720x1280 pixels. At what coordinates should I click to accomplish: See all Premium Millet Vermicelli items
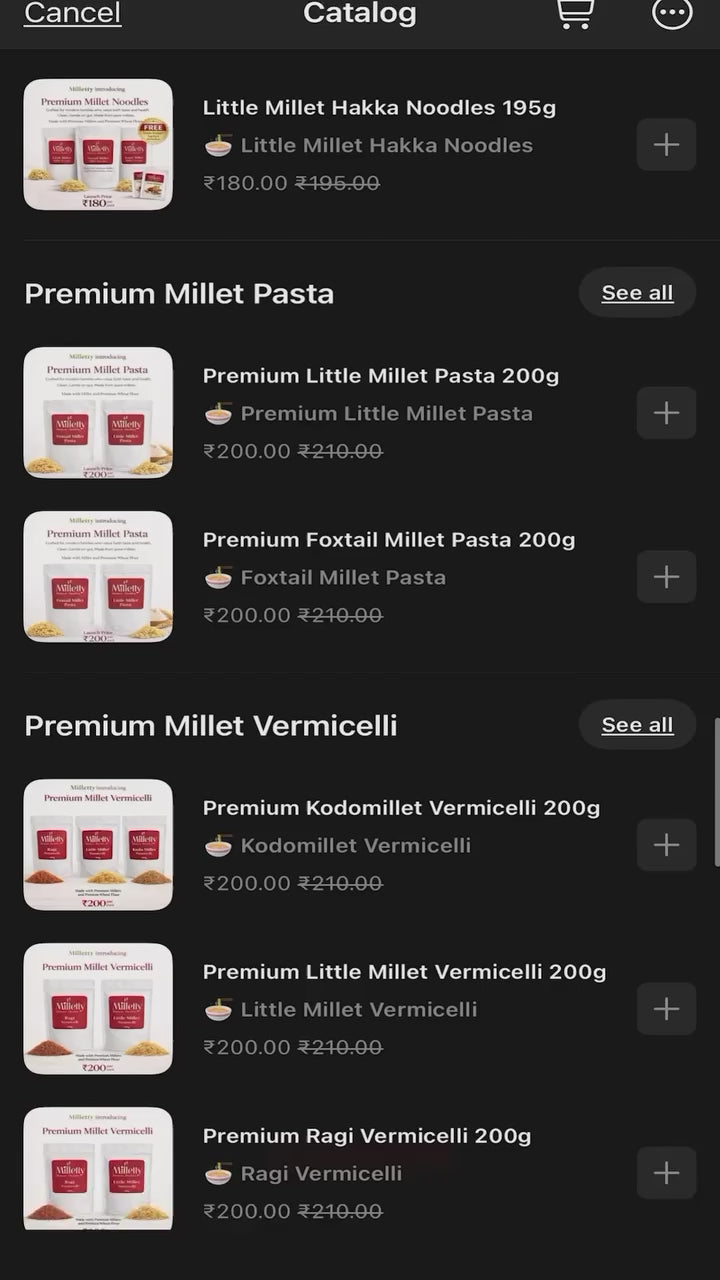coord(637,725)
